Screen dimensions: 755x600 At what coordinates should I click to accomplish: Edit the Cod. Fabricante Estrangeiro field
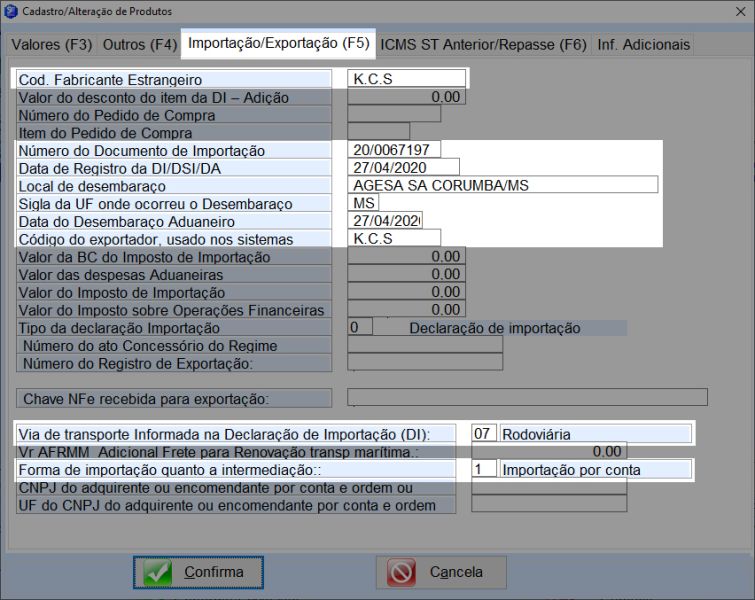406,78
